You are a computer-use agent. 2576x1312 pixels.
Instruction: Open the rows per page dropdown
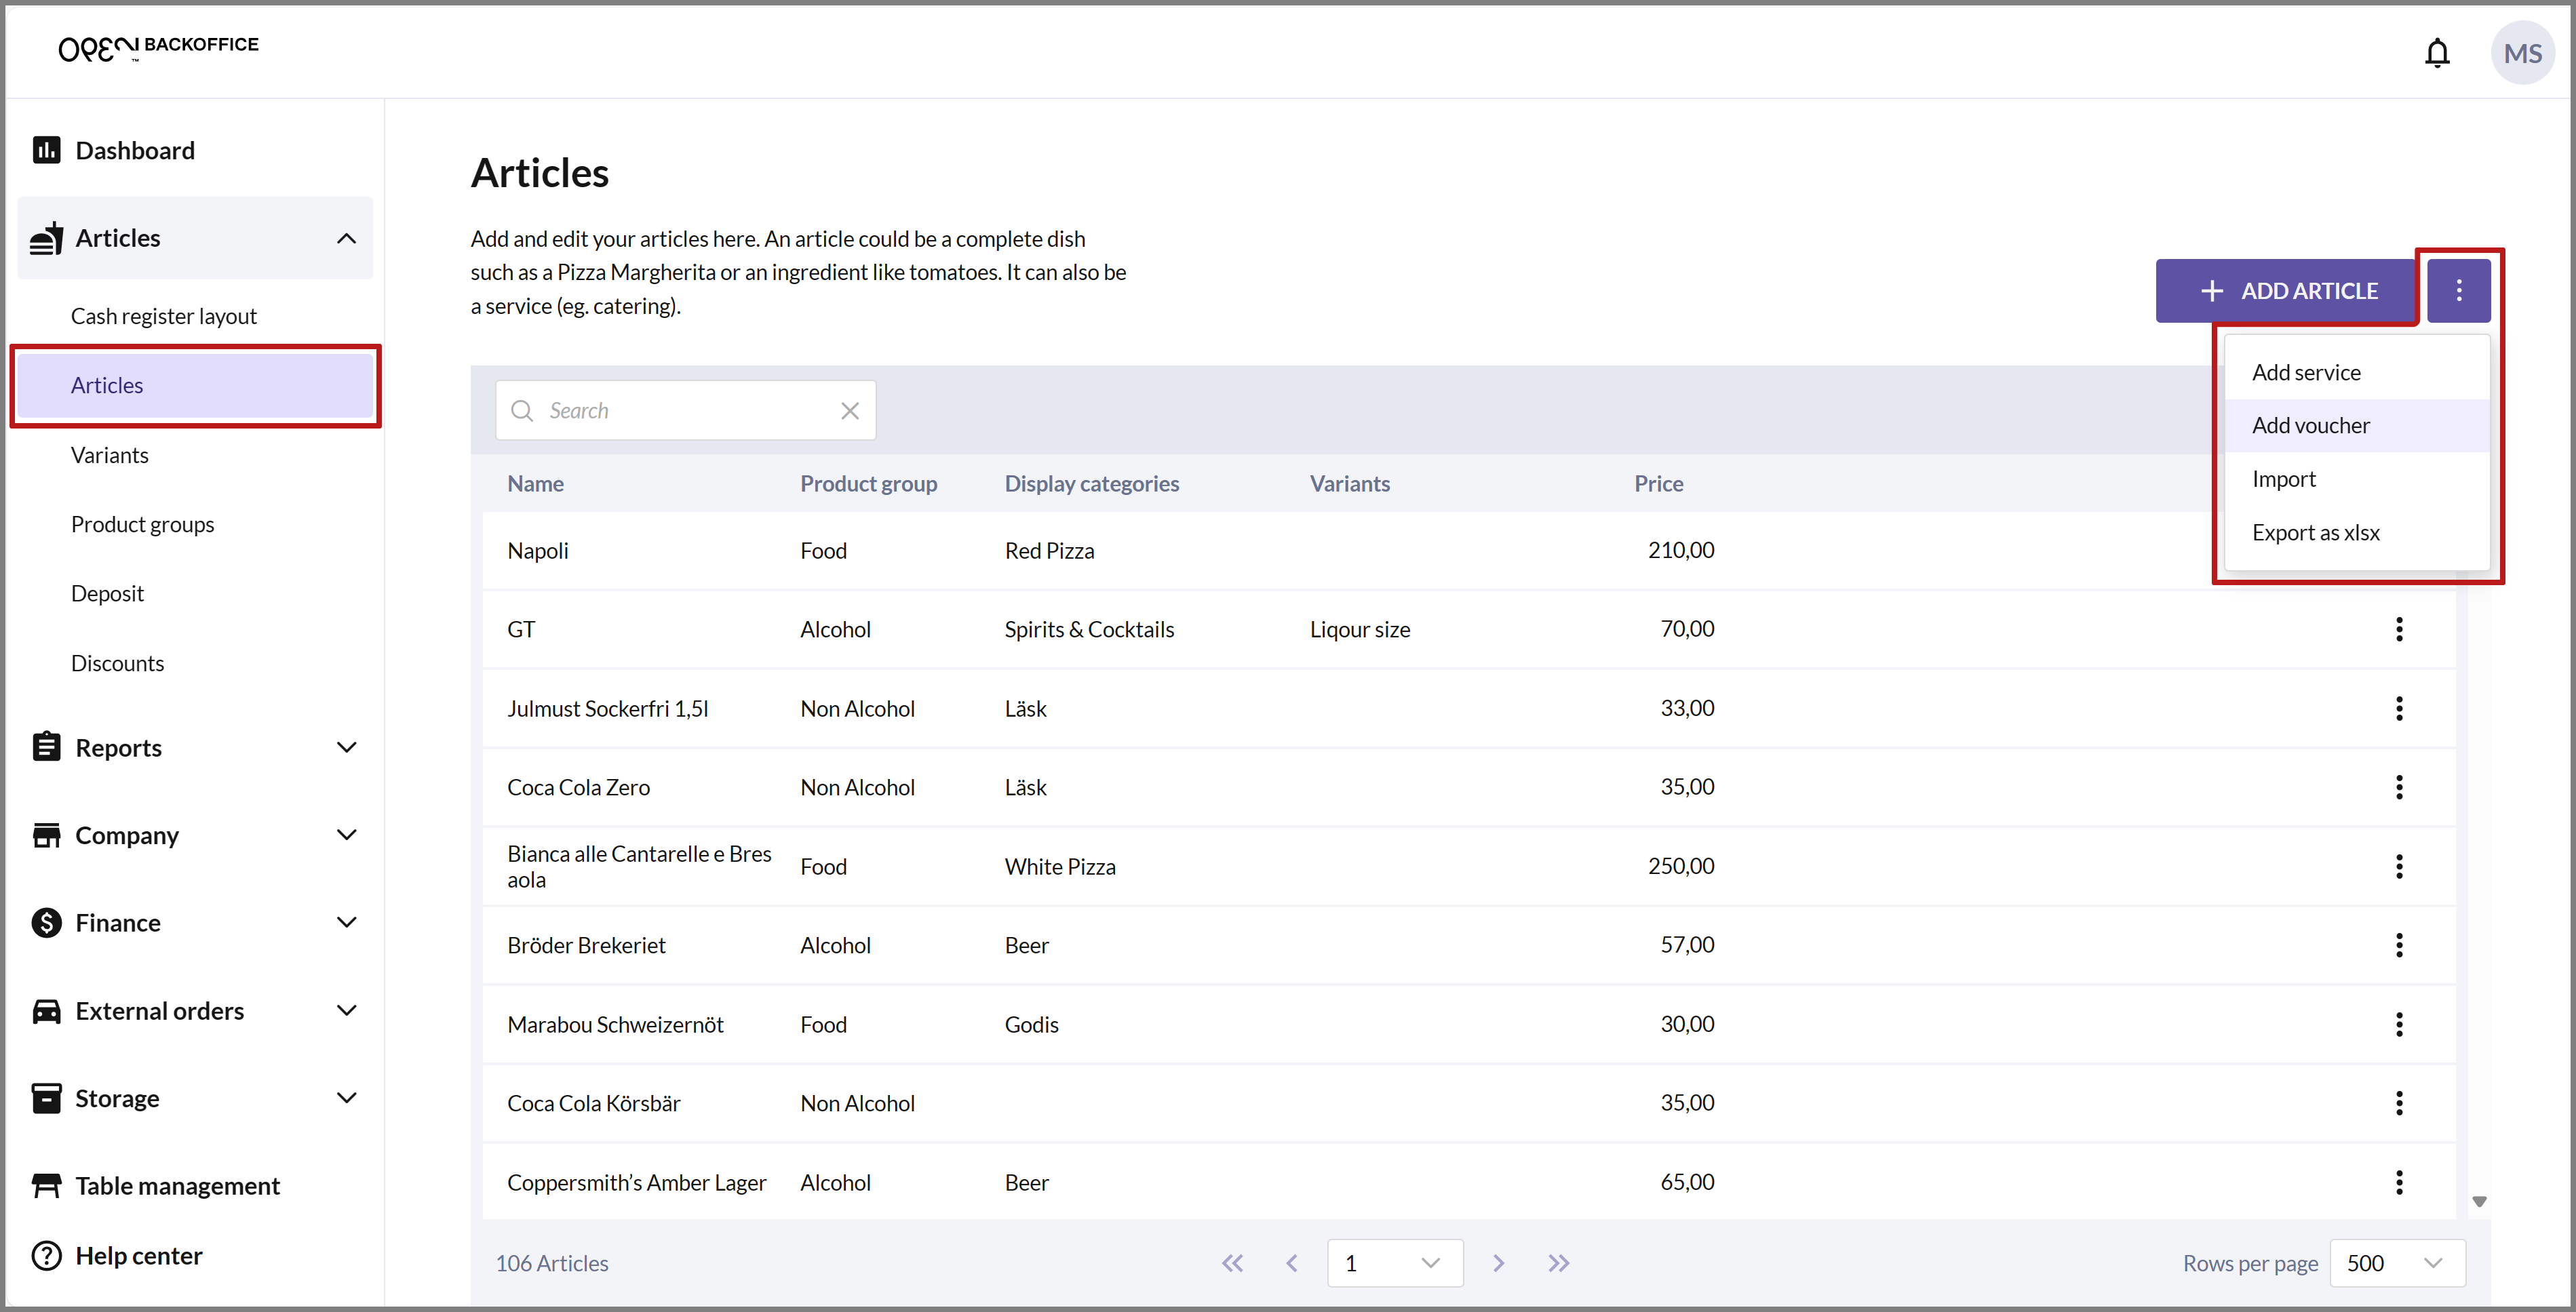pos(2396,1263)
